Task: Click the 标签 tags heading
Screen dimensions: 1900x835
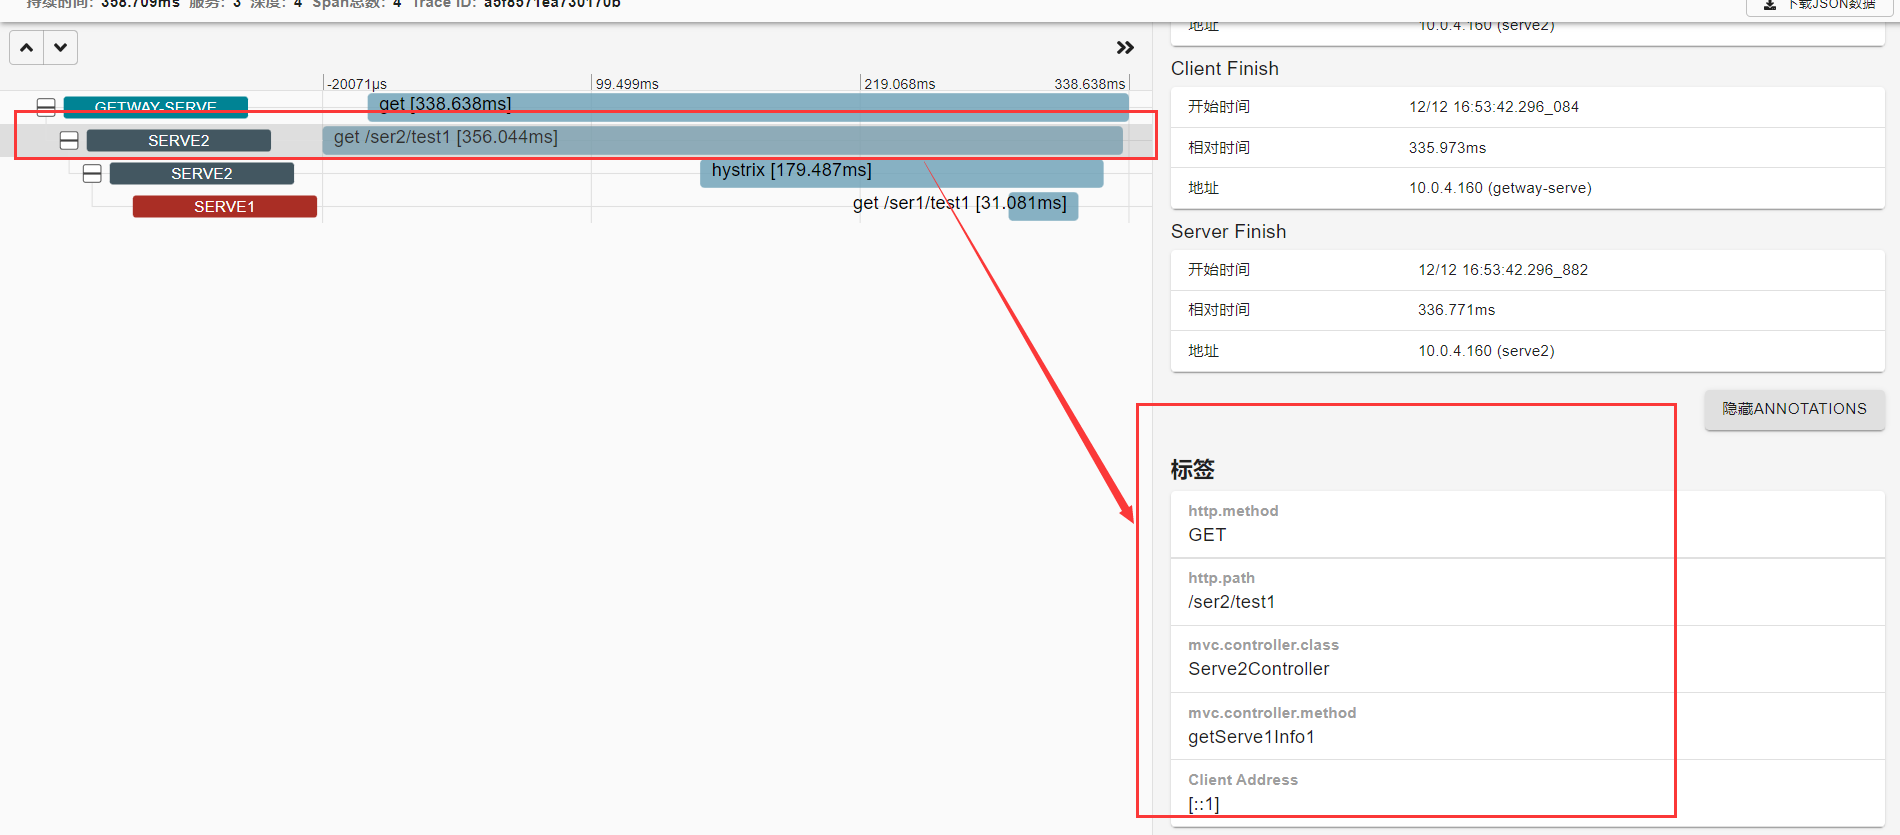Action: point(1192,469)
